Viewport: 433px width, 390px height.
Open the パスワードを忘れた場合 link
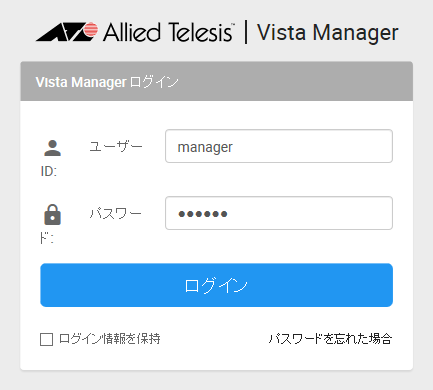[x=330, y=339]
